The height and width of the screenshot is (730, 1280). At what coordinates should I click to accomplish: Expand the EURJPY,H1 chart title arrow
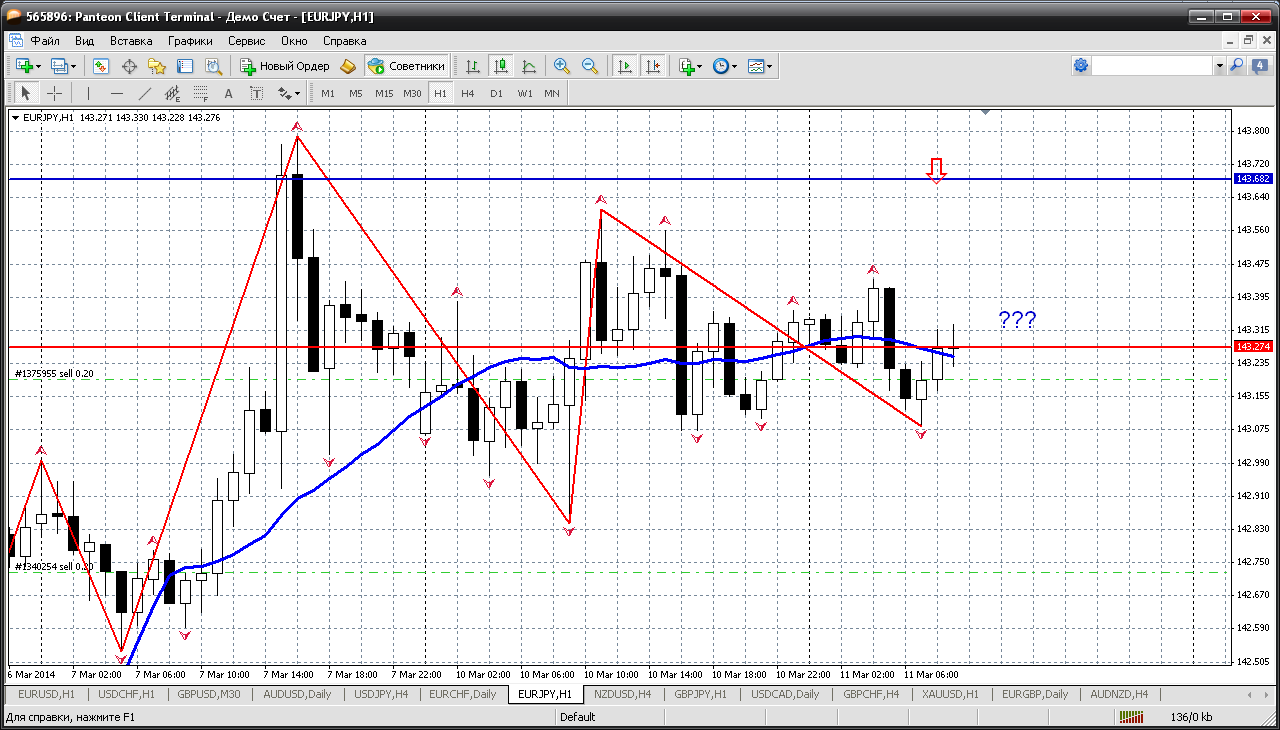[x=15, y=118]
